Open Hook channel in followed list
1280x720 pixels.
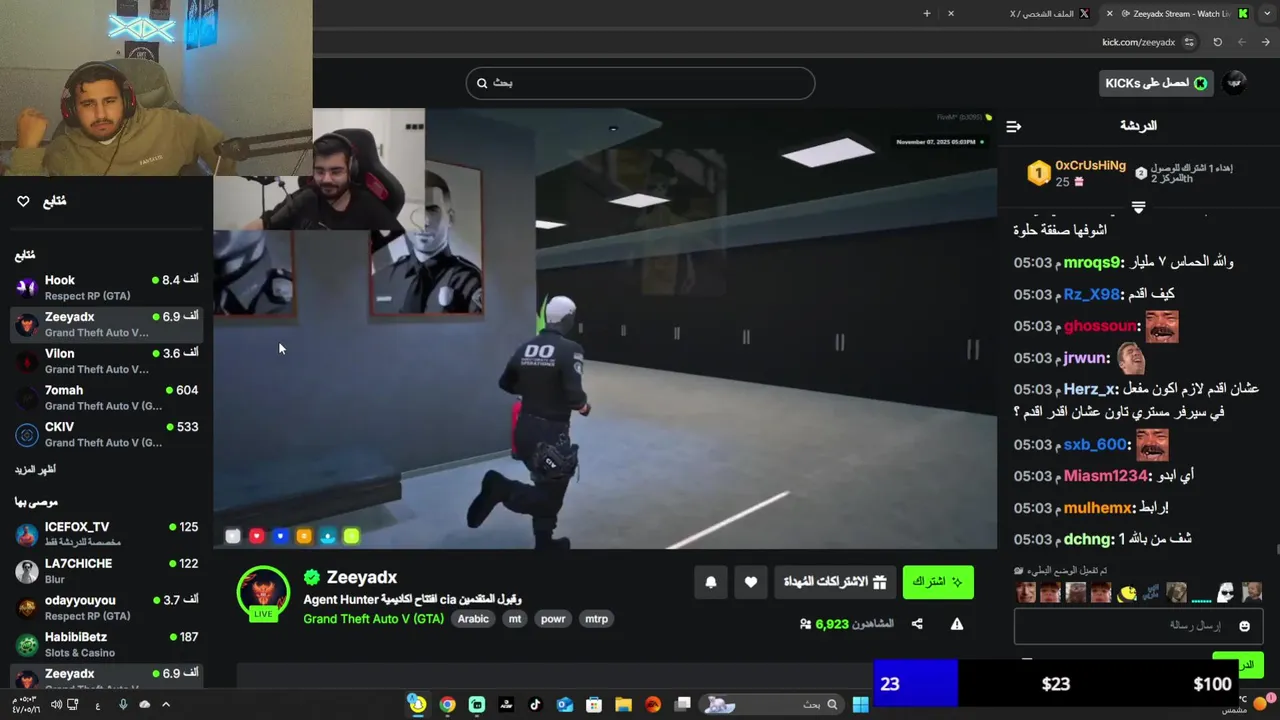[105, 288]
